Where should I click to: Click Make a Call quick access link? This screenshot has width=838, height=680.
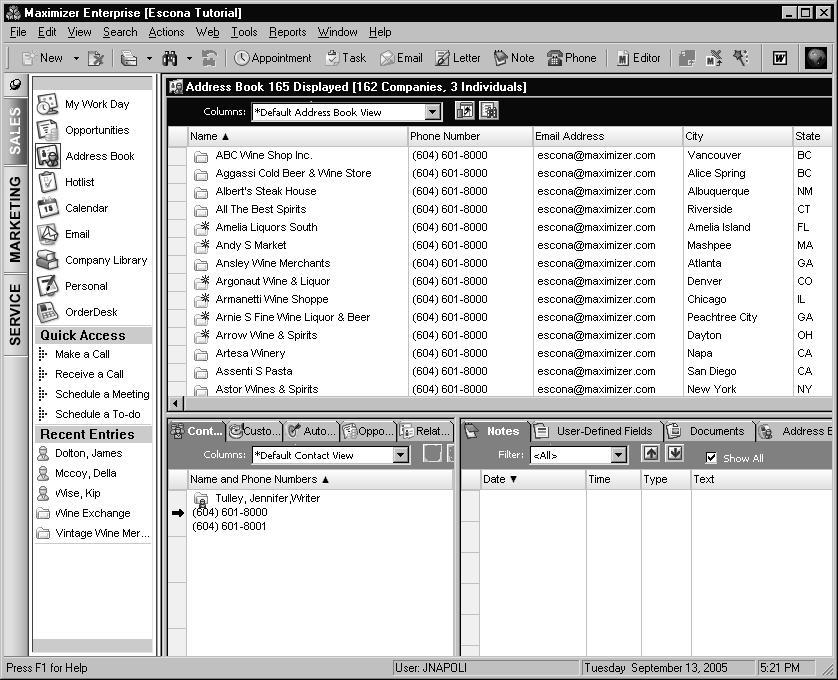82,354
